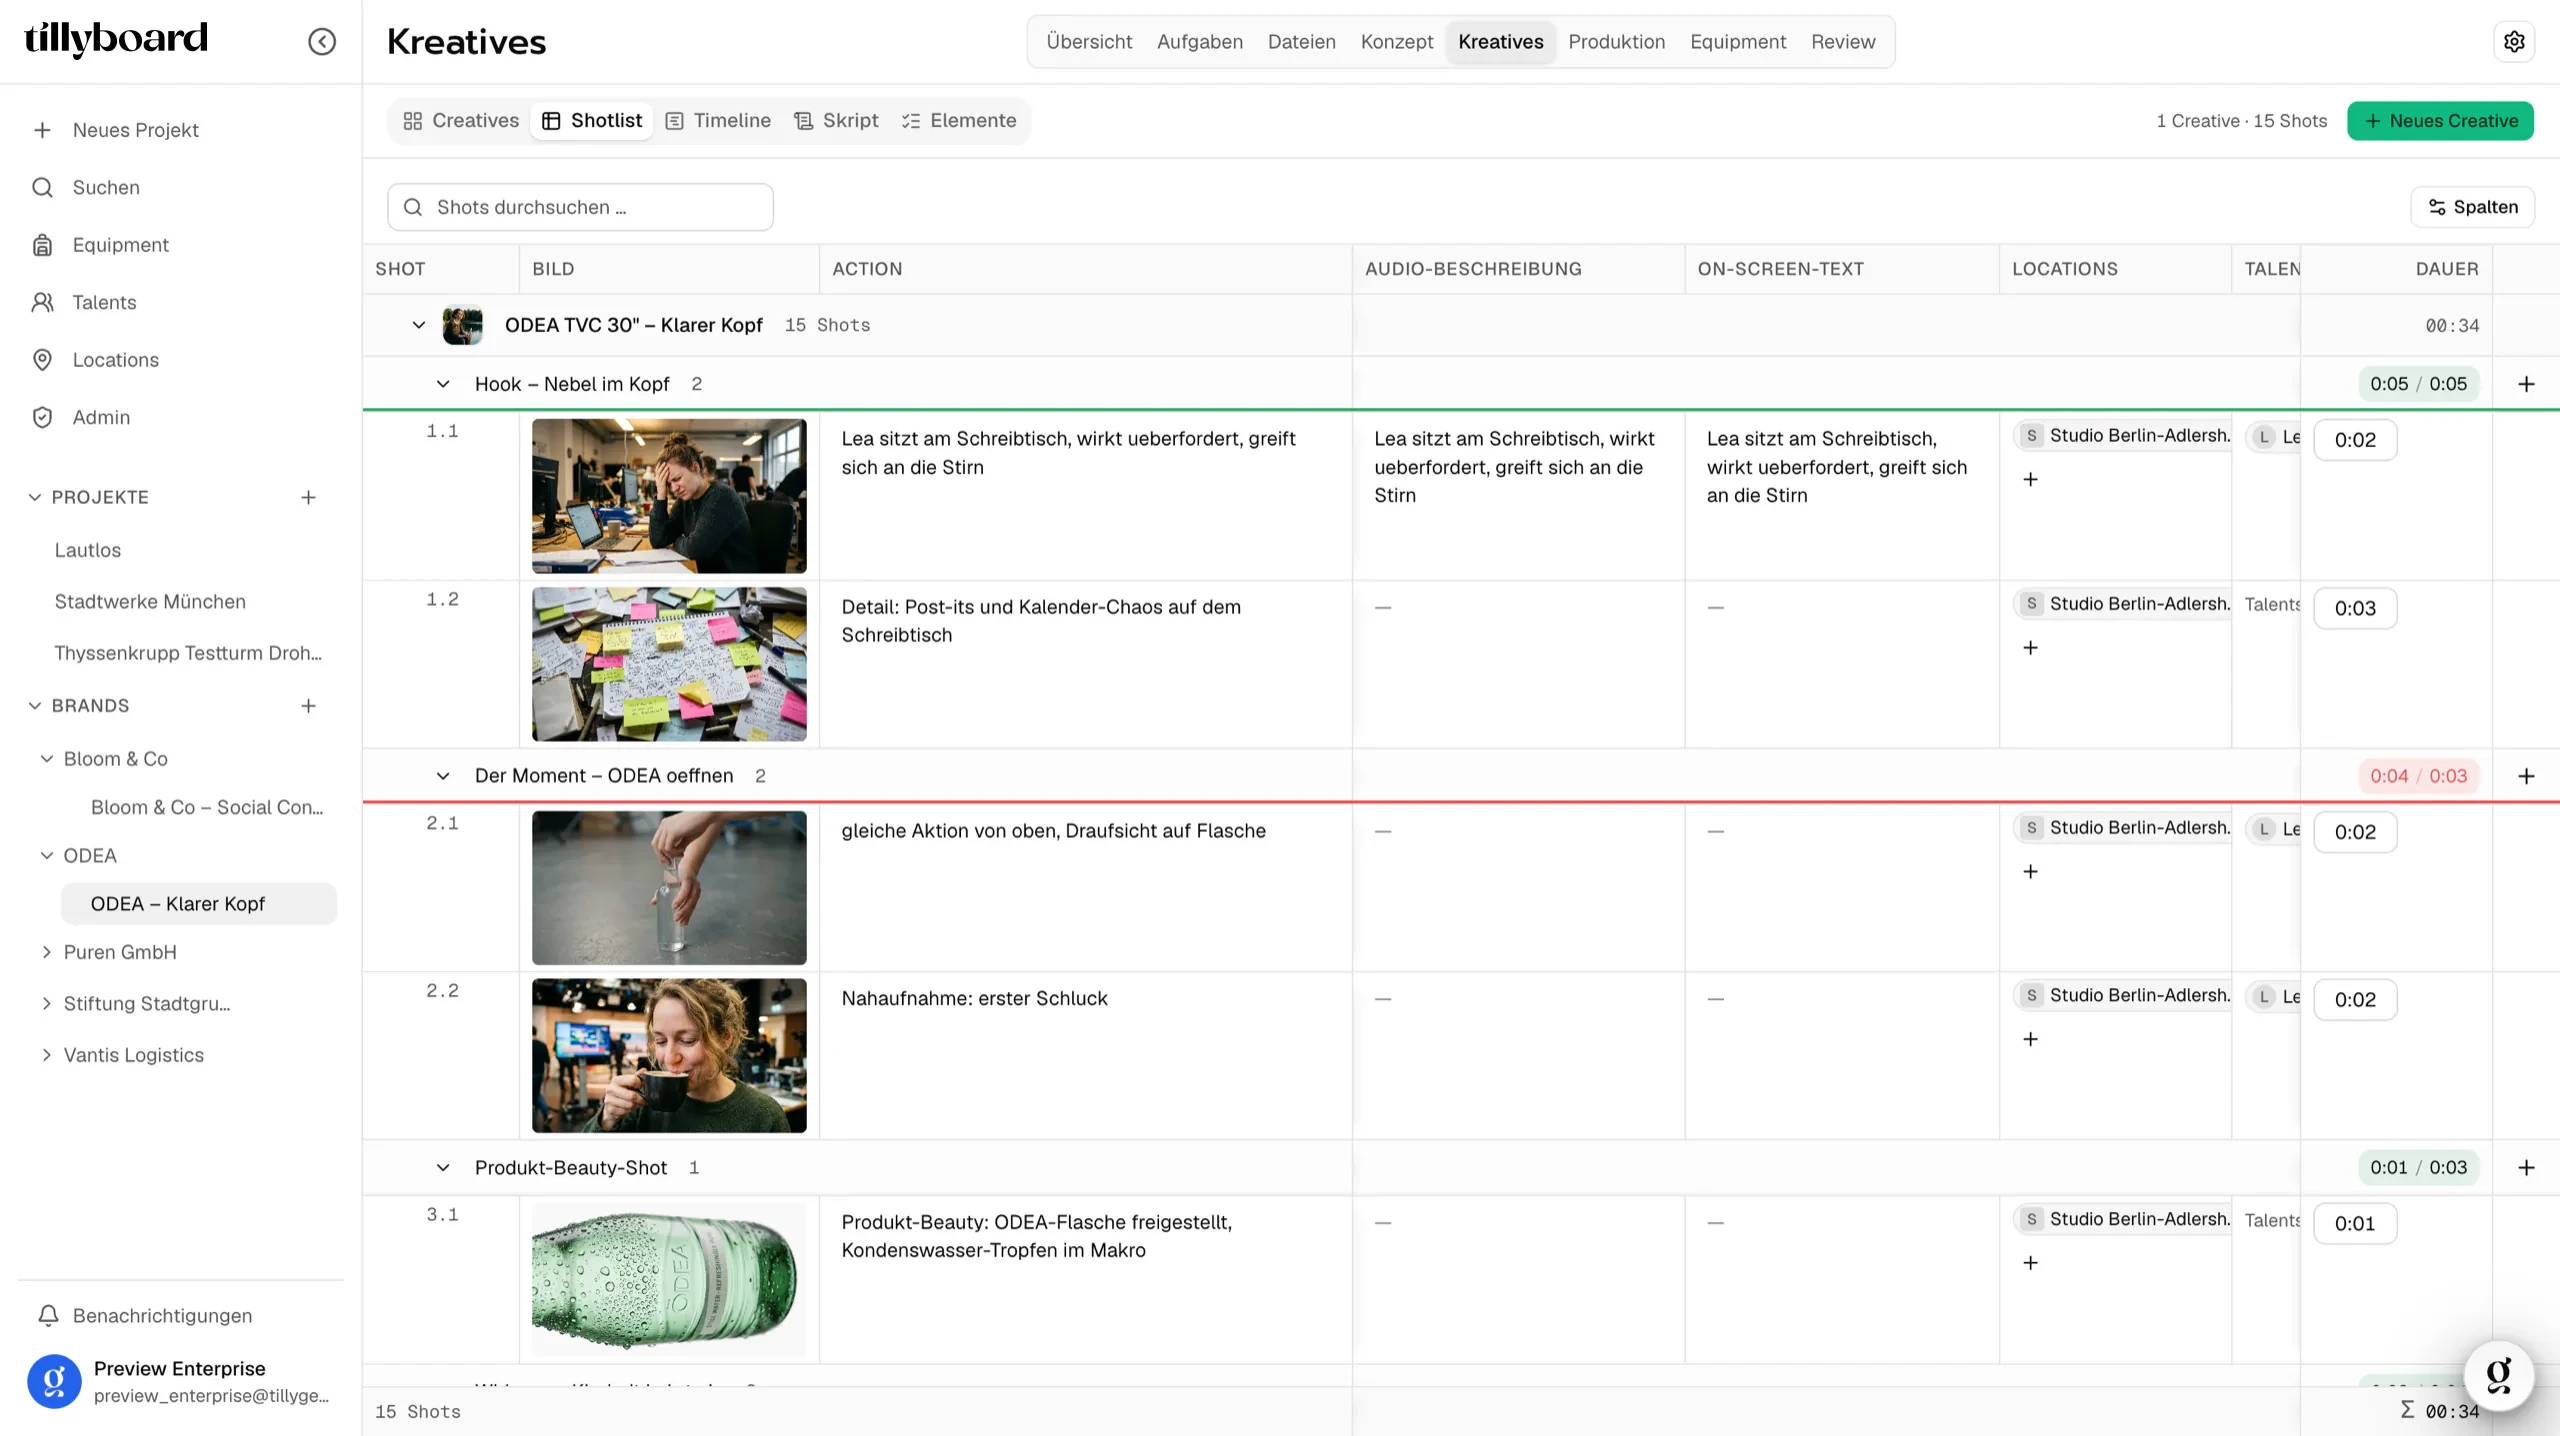Collapse the ODEA TVC 30" creative group
This screenshot has width=2560, height=1436.
(x=418, y=325)
